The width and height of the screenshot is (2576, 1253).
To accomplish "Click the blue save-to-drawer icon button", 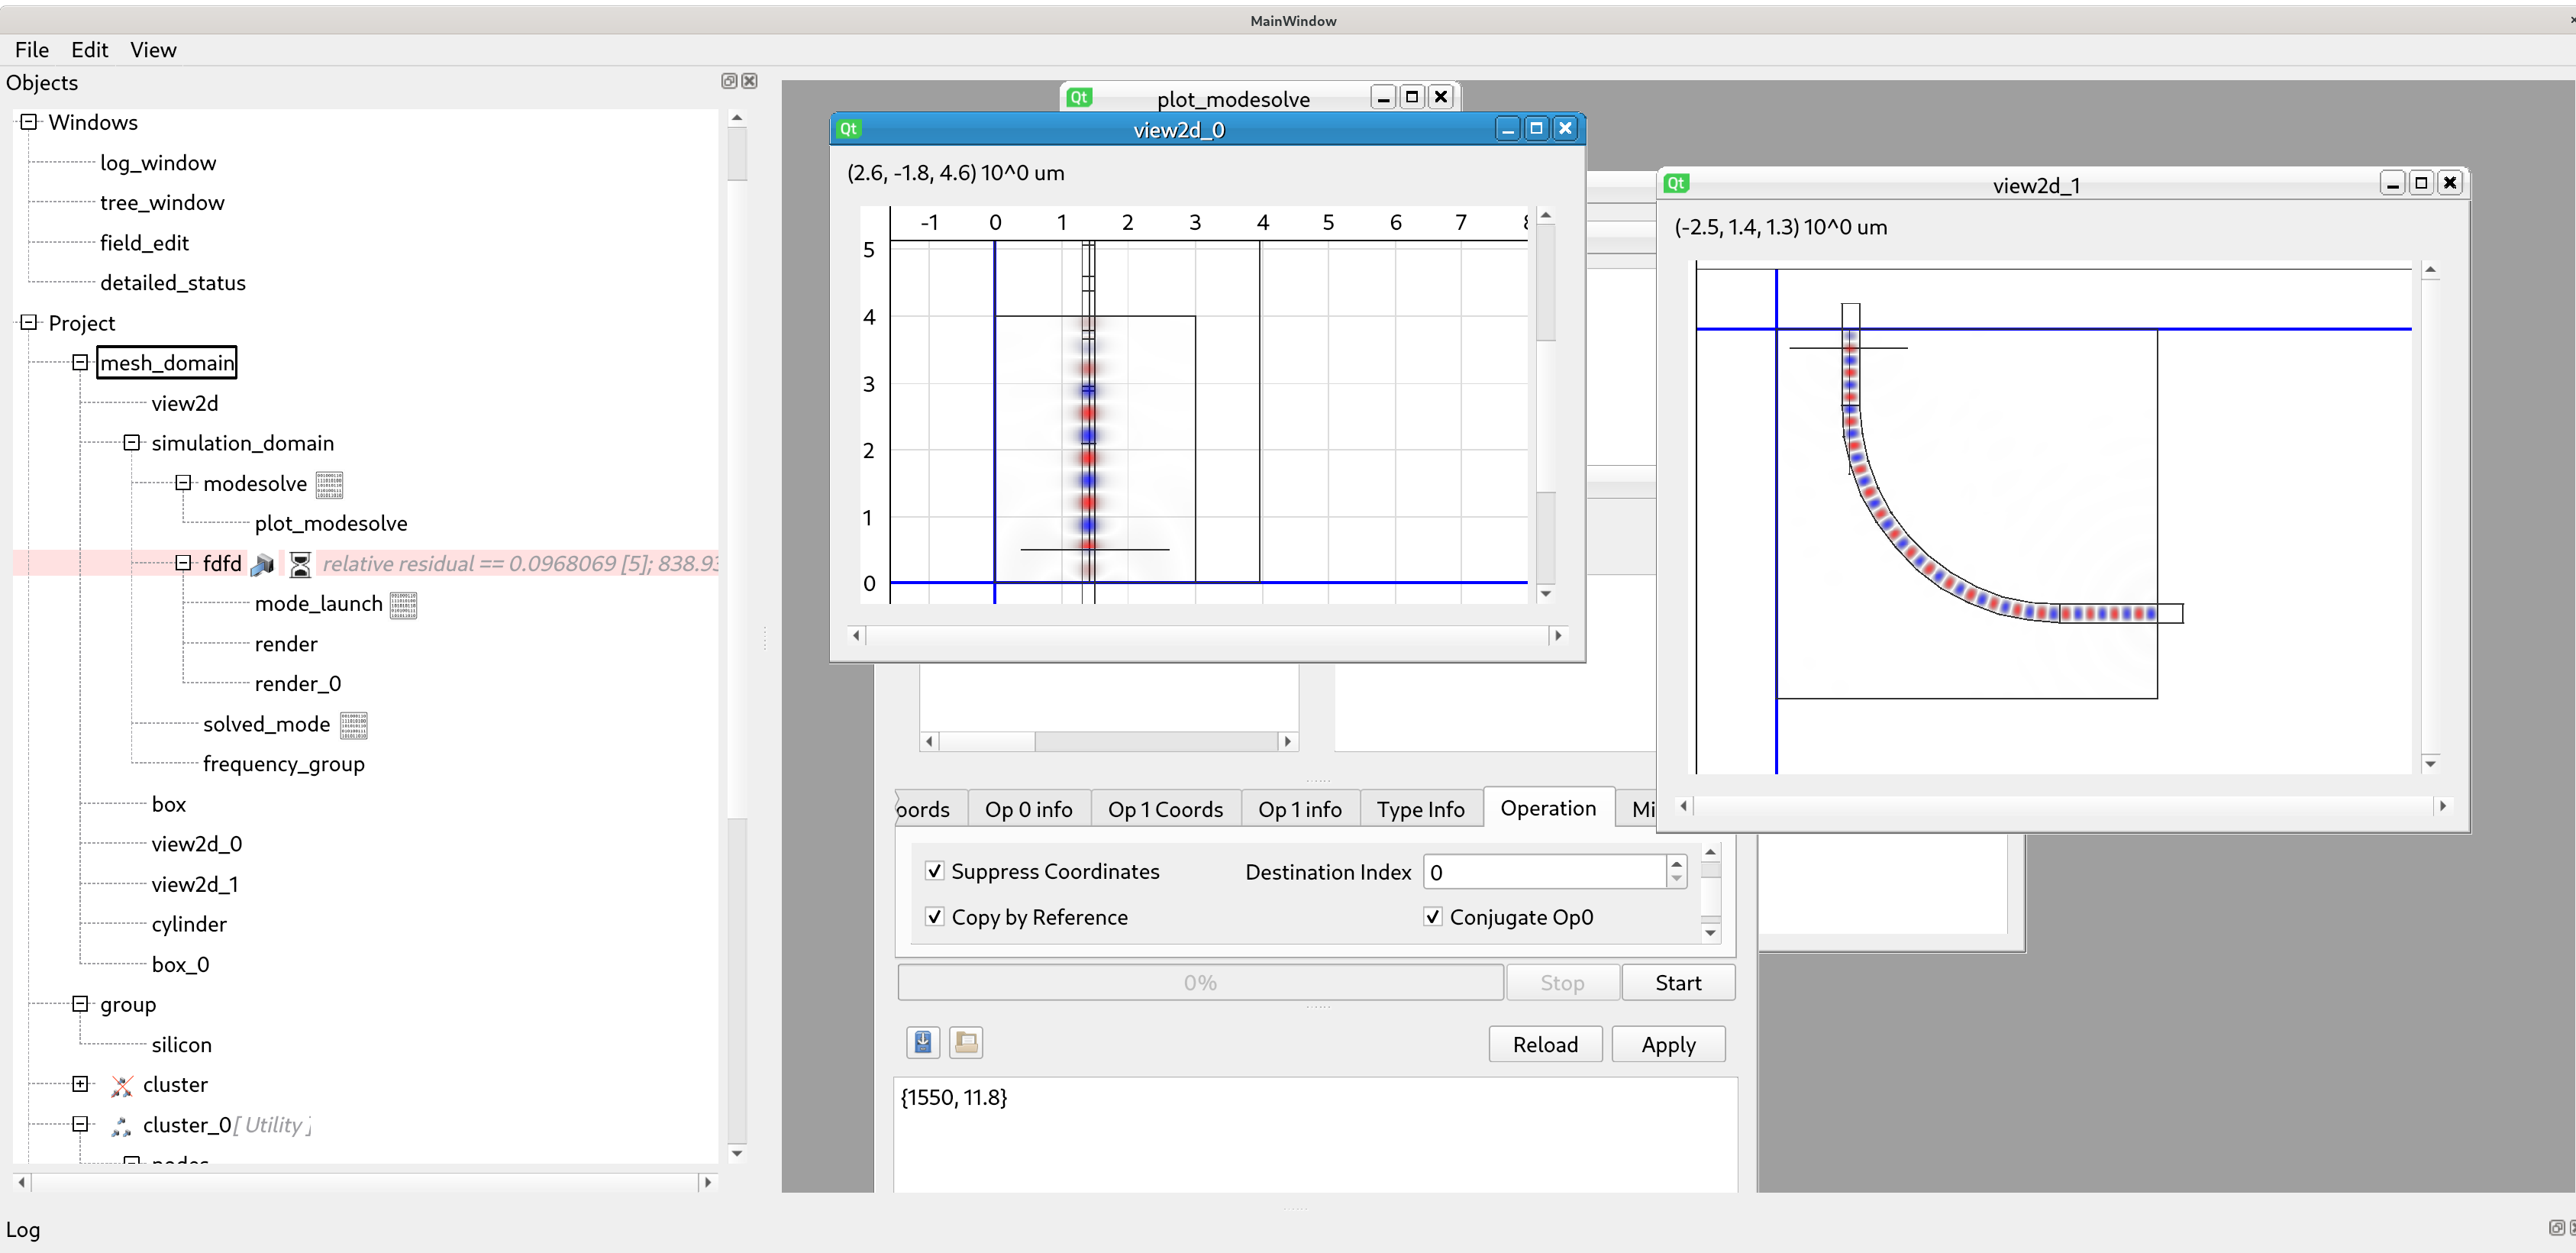I will 923,1042.
